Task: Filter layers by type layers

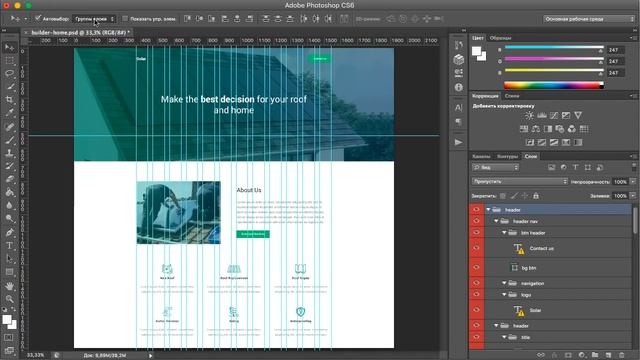Action: (x=576, y=167)
